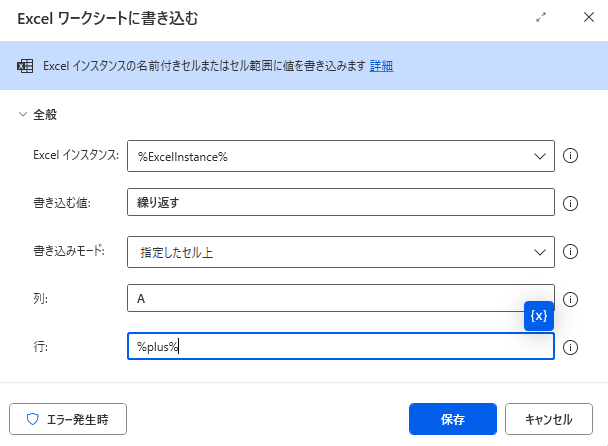Show info for the 書き込む値 field
This screenshot has width=608, height=446.
click(x=570, y=203)
